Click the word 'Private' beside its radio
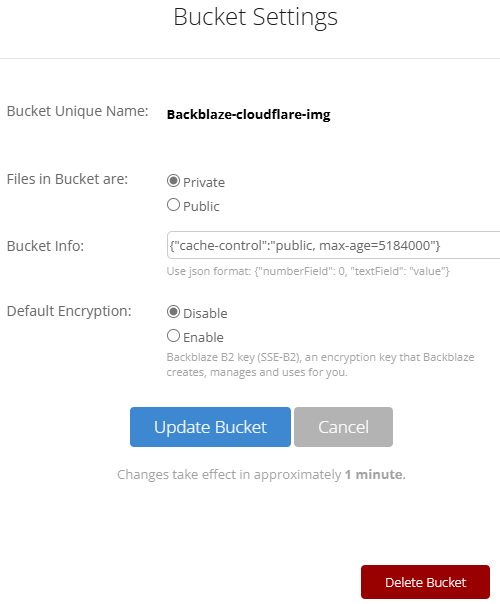The image size is (500, 604). 204,182
